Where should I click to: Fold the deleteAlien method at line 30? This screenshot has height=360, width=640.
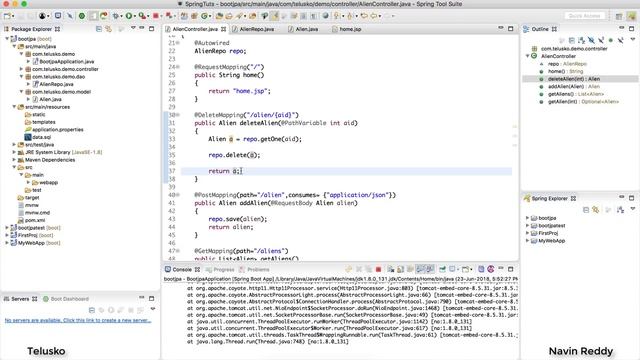point(178,115)
